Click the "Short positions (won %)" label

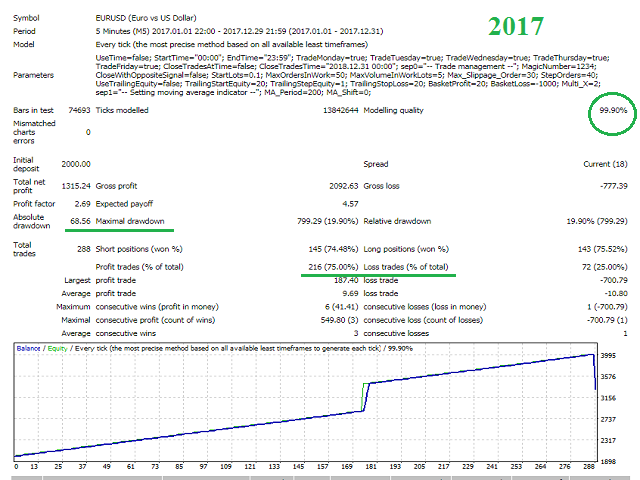[x=139, y=249]
